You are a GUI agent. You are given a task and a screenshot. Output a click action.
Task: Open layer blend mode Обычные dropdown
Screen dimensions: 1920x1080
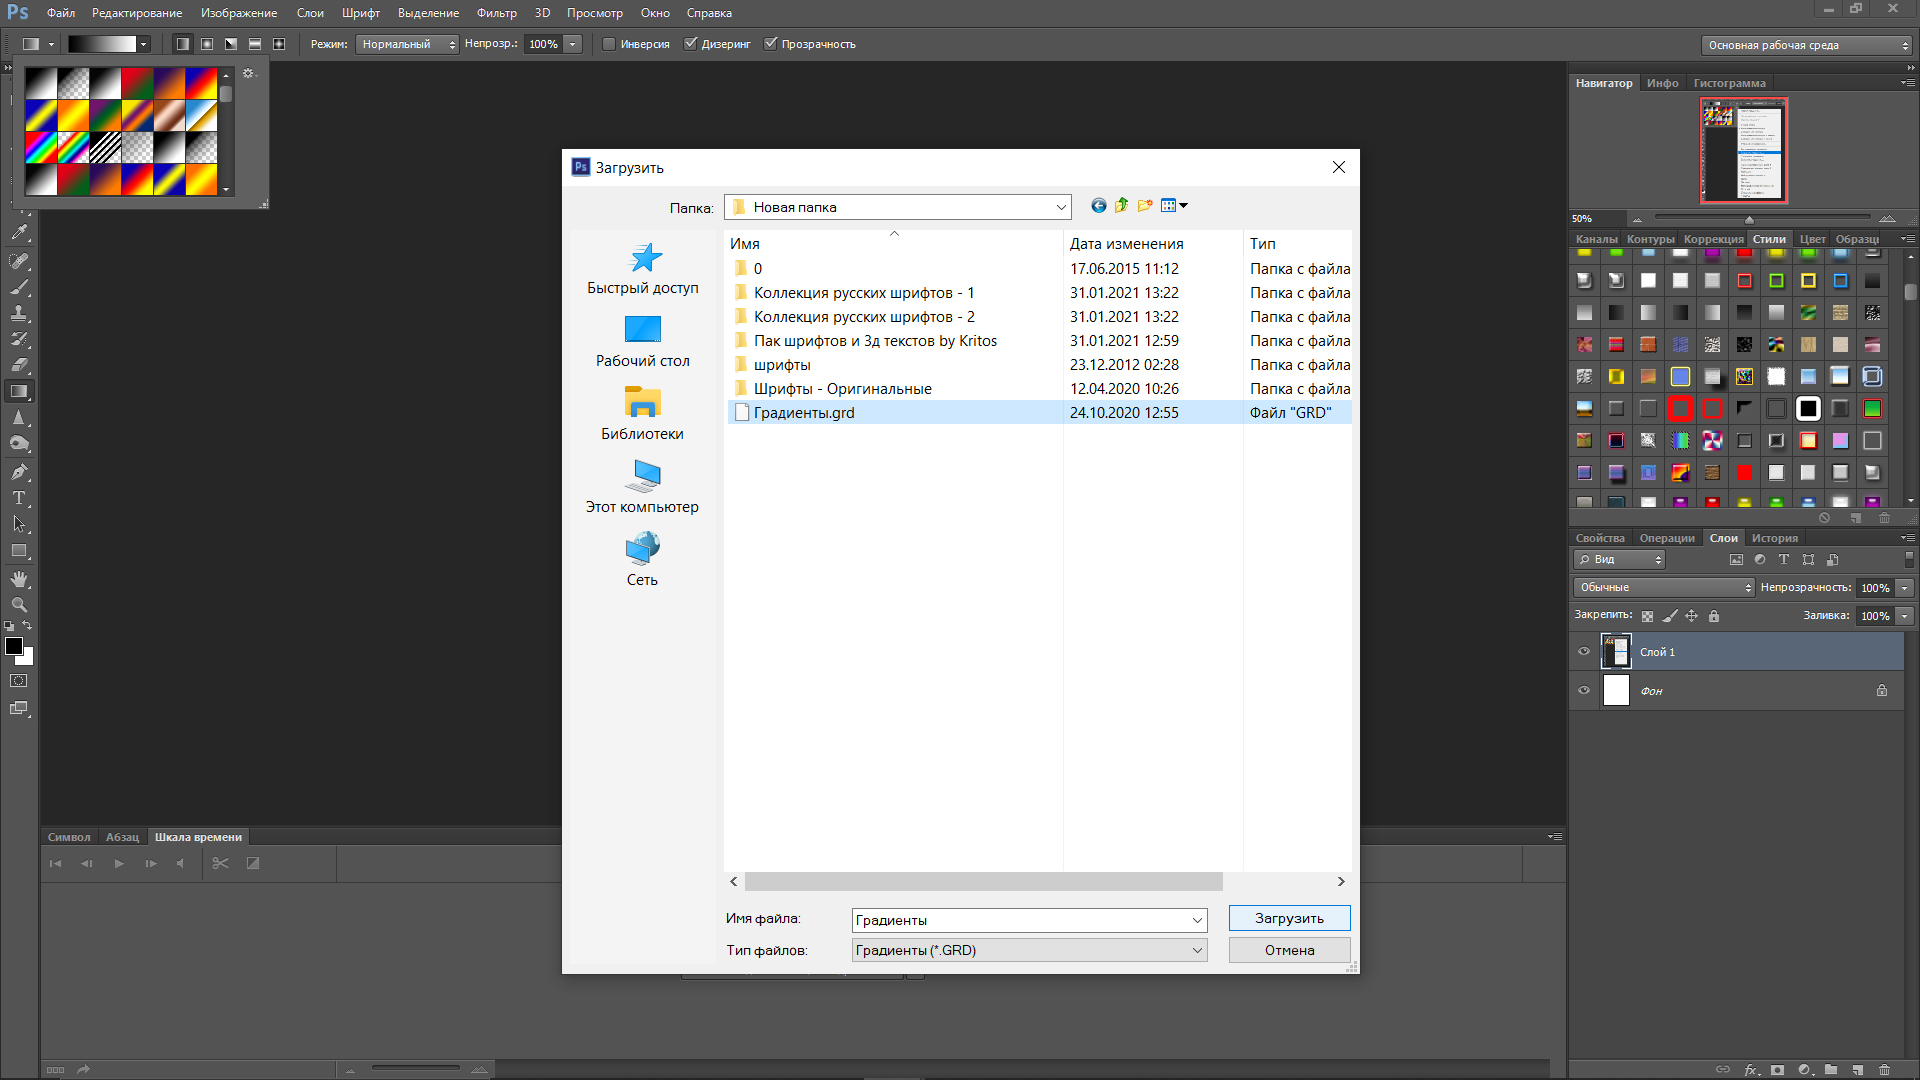(x=1664, y=588)
